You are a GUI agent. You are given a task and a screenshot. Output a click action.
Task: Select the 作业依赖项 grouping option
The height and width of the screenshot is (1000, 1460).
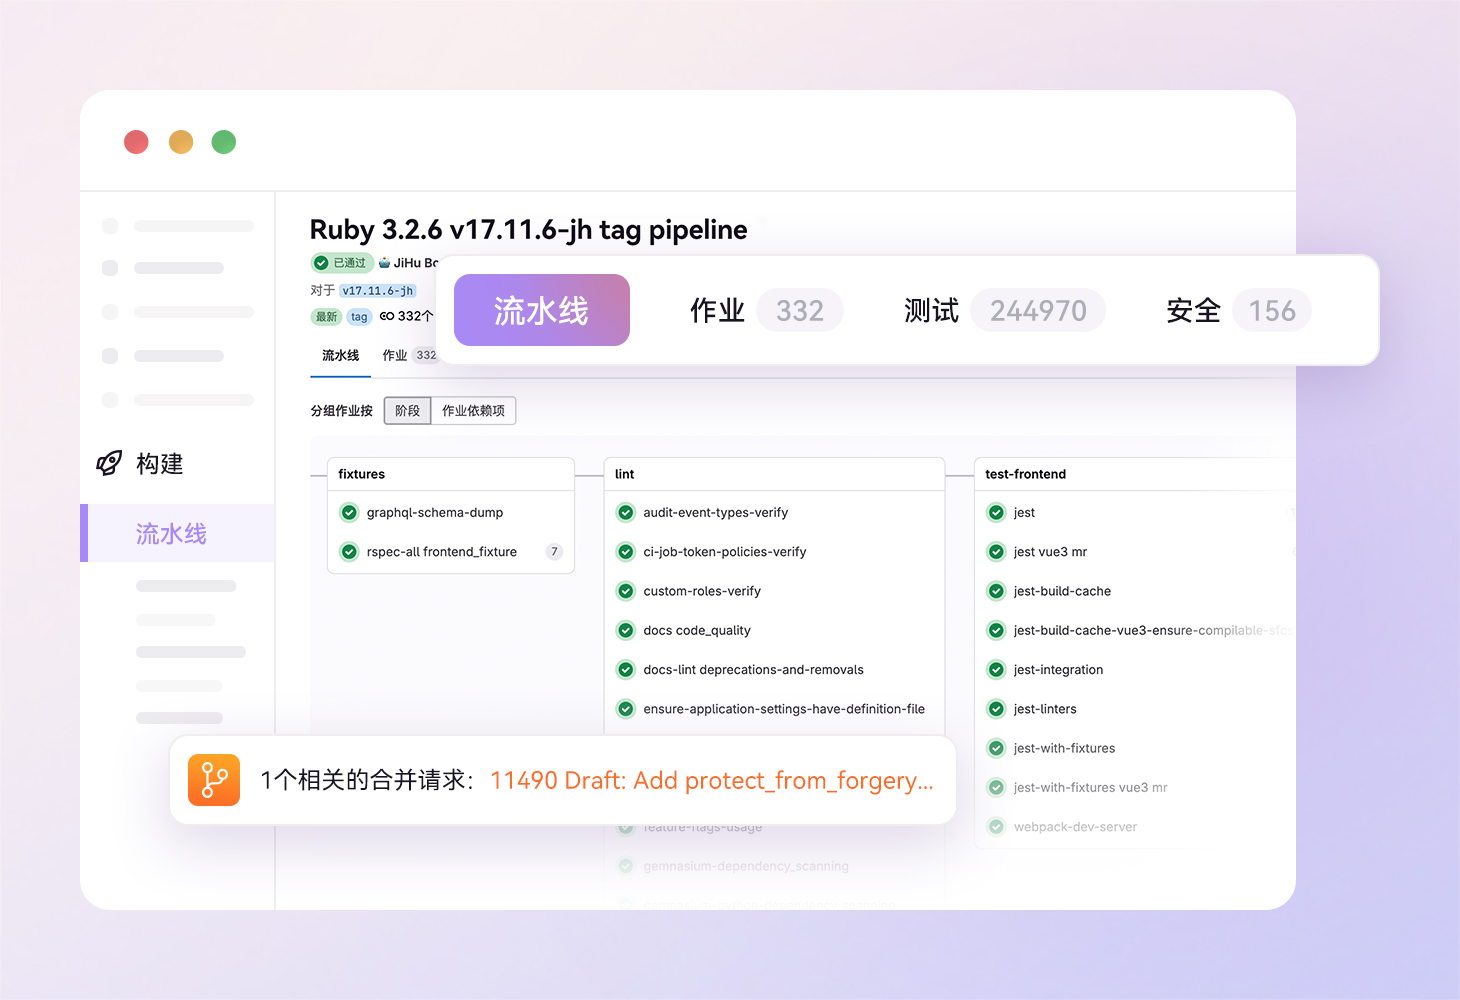point(473,411)
